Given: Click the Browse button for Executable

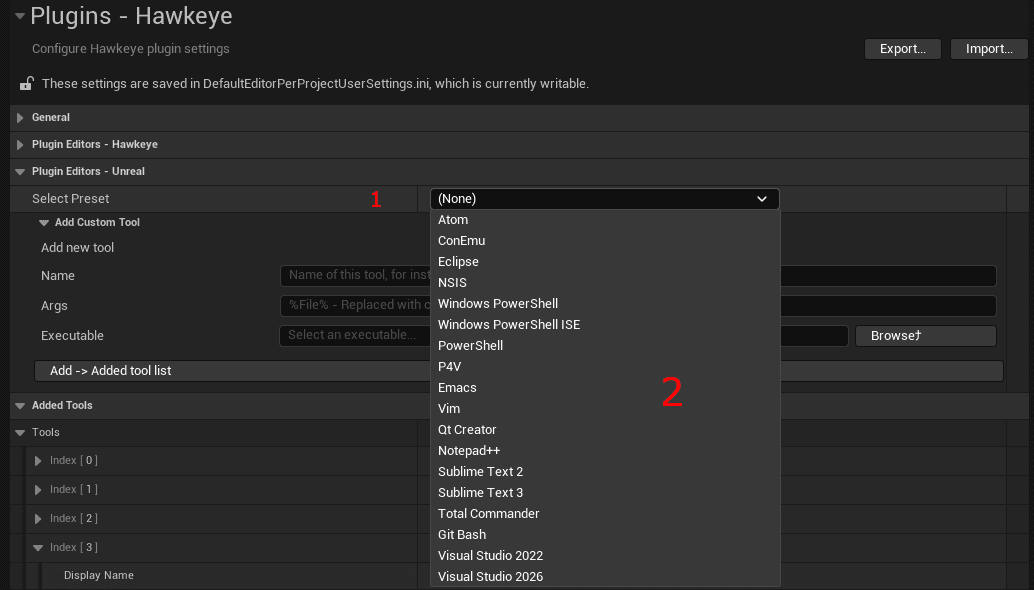Looking at the screenshot, I should coord(924,335).
